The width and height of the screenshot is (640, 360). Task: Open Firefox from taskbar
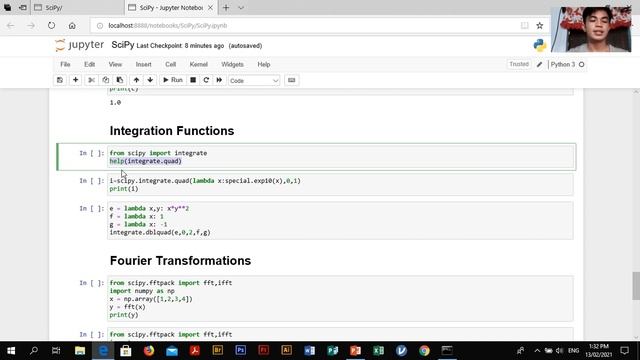[x=149, y=351]
